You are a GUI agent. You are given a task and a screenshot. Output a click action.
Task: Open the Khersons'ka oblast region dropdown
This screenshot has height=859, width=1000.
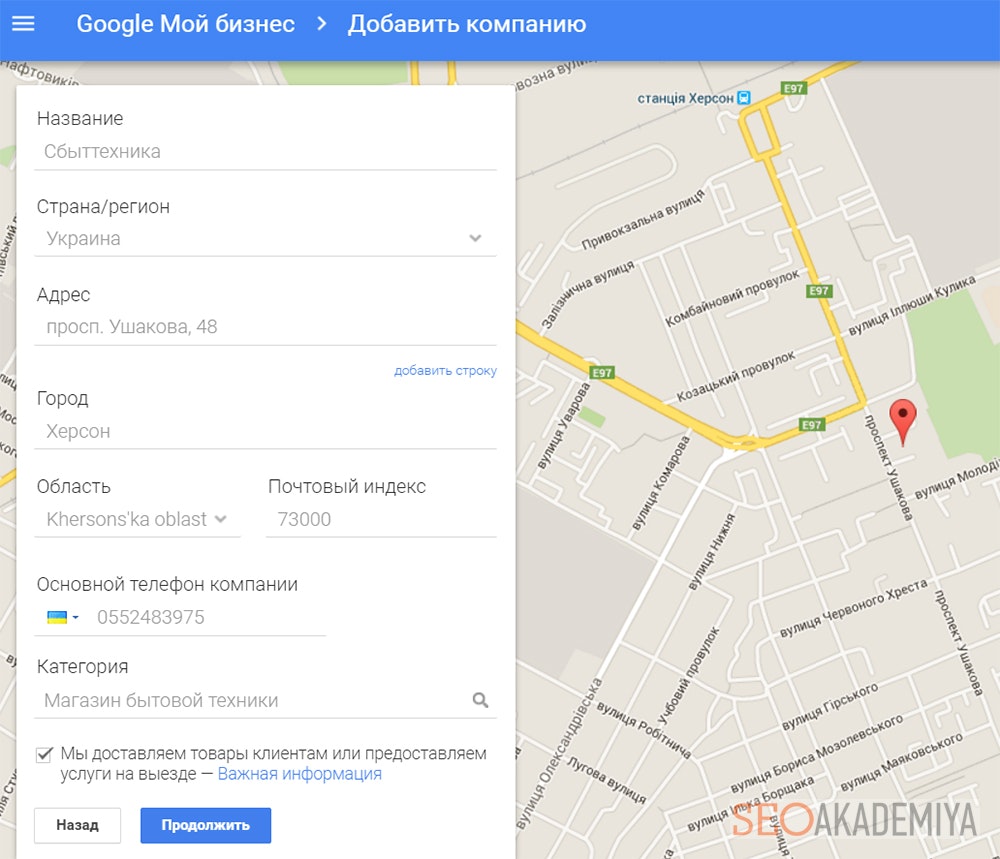point(137,519)
